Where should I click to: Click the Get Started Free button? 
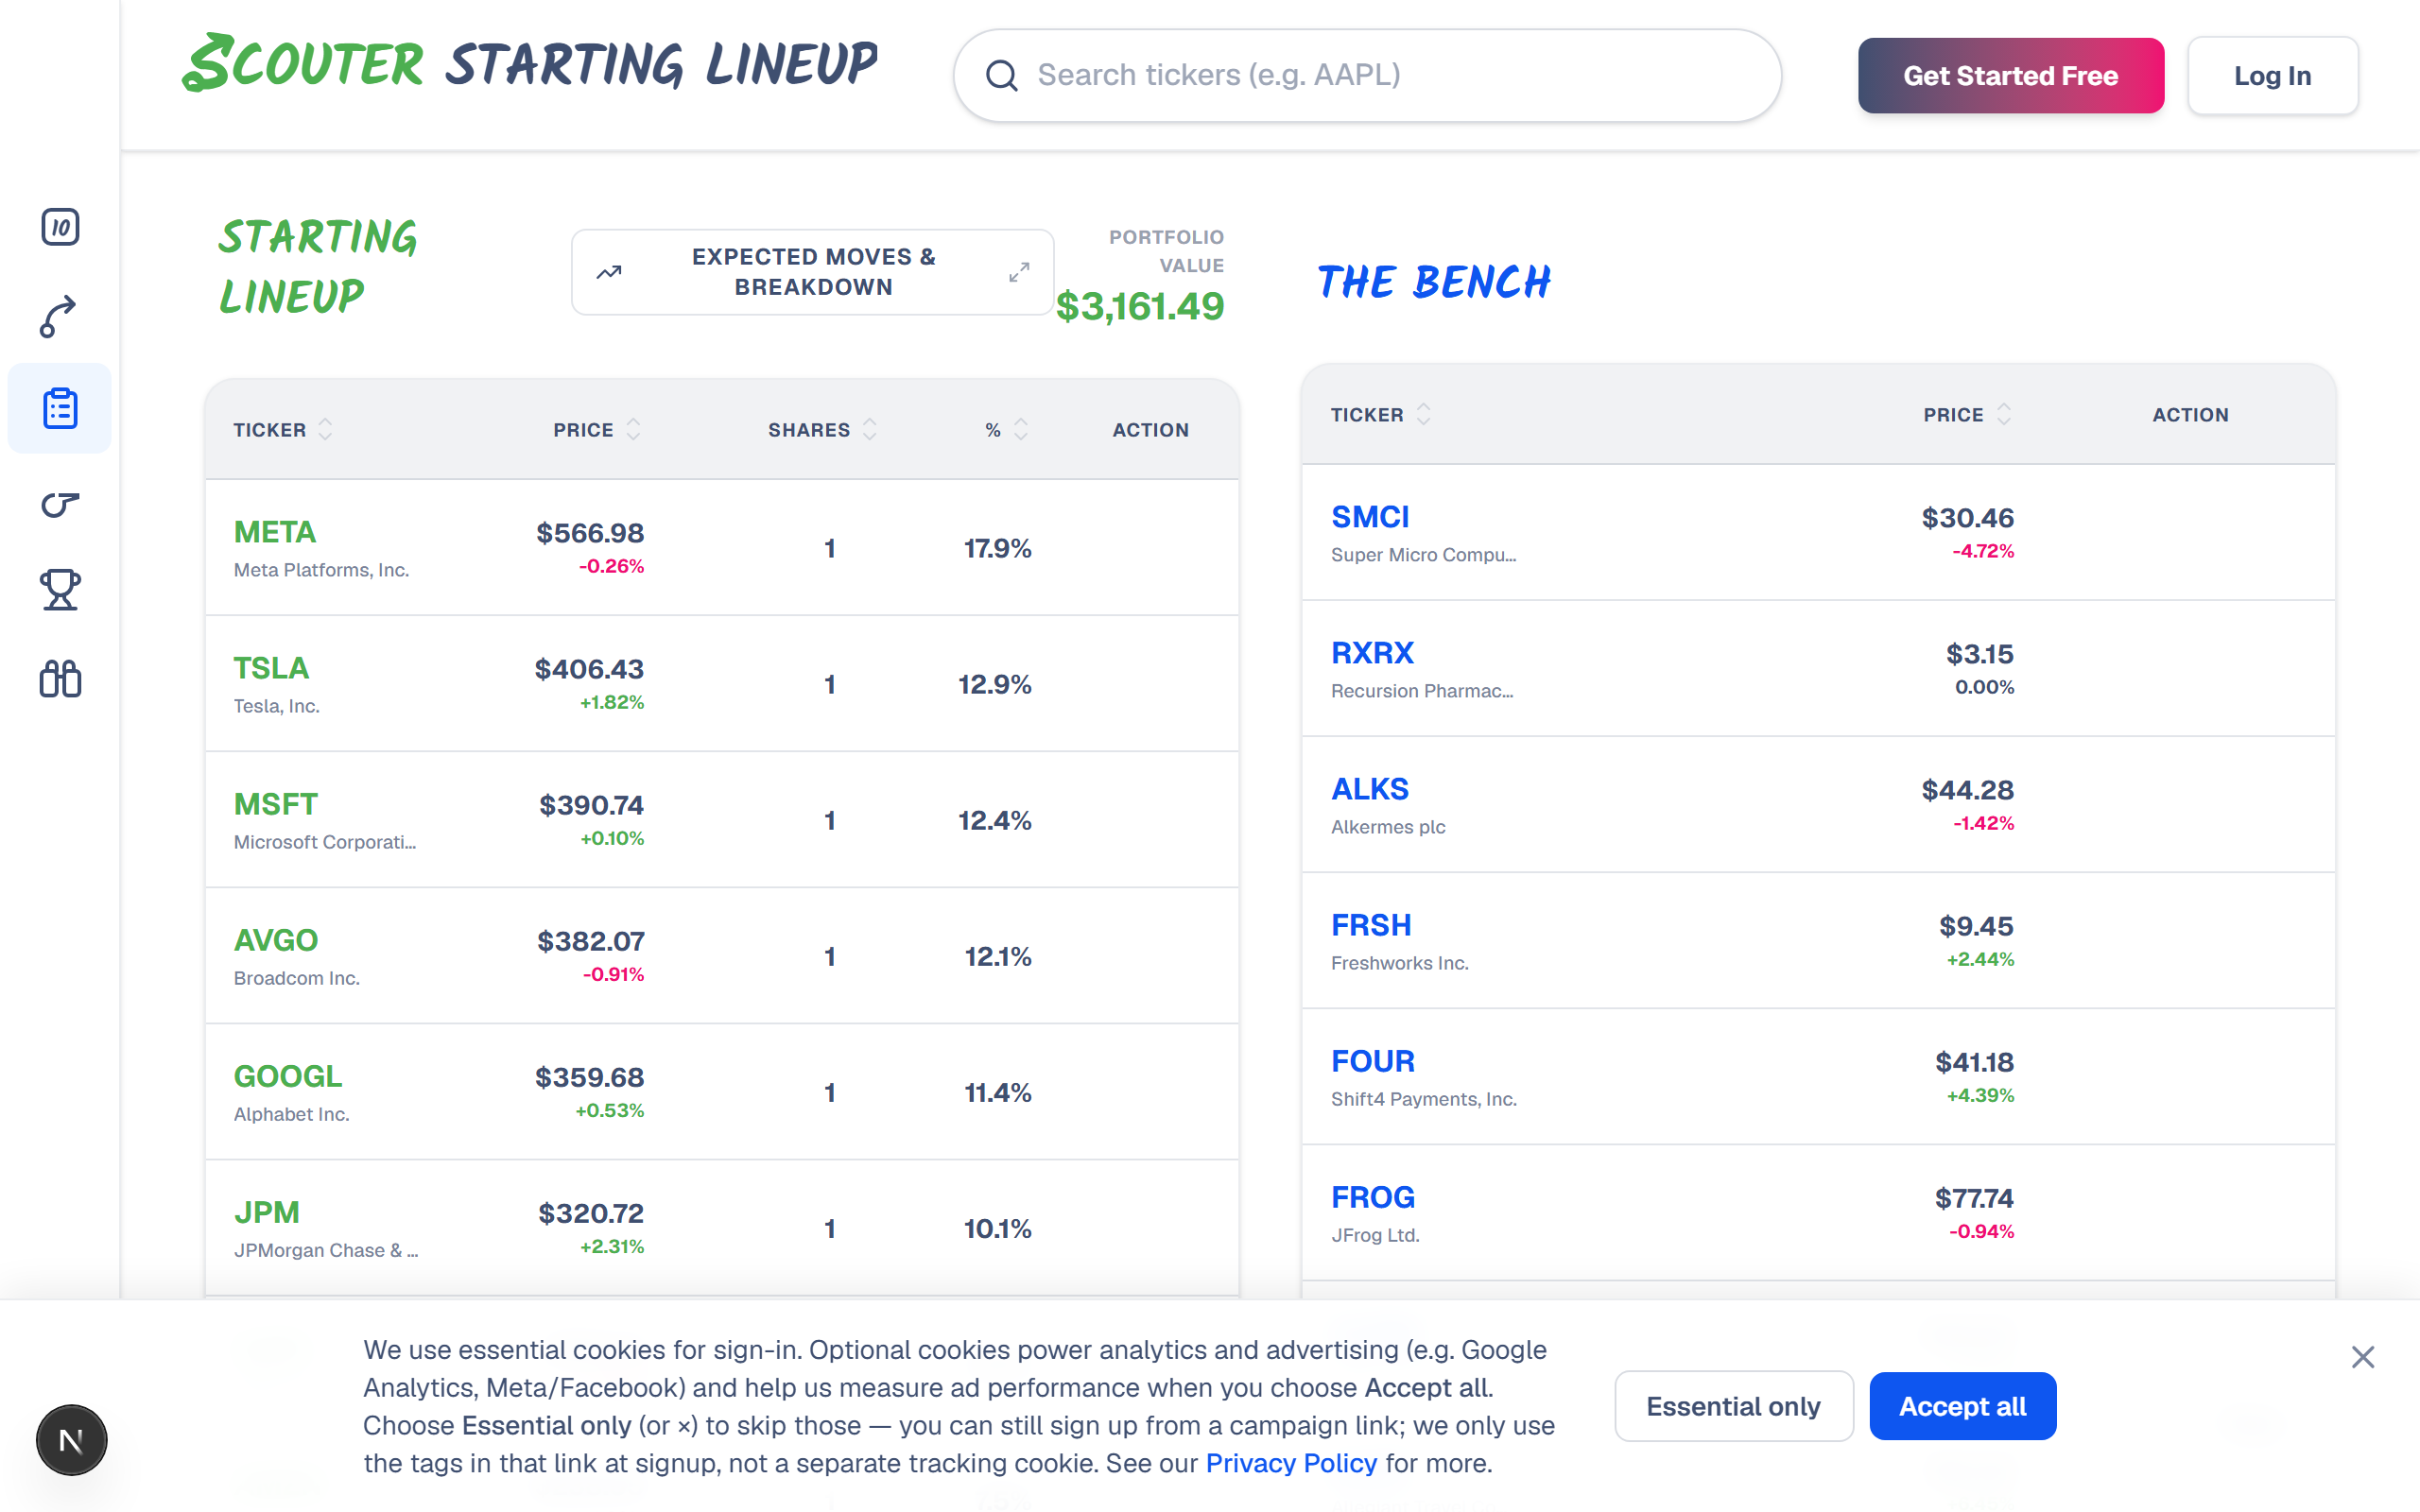[x=2010, y=76]
